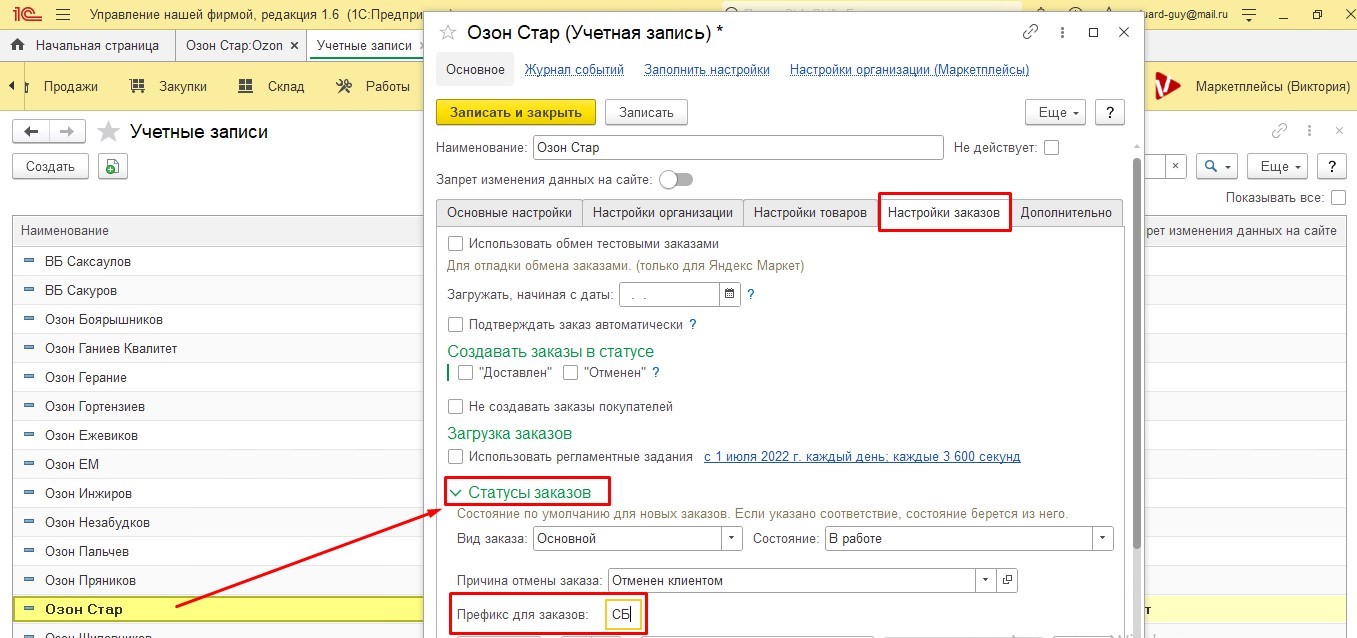Open the Дополнительно tab
The width and height of the screenshot is (1357, 638).
(x=1066, y=212)
